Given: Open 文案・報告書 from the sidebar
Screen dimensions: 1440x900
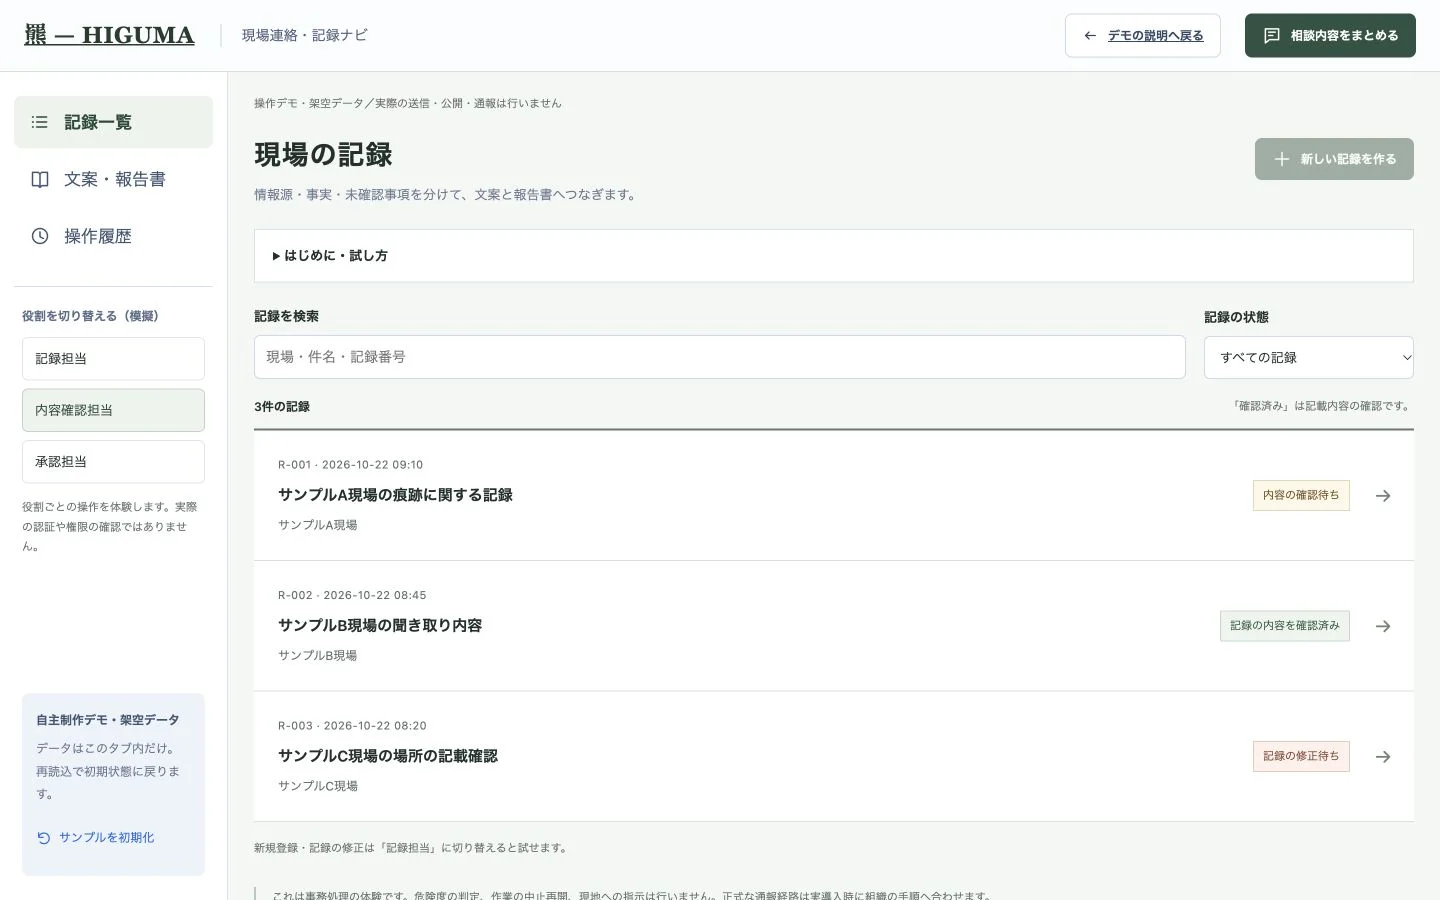Looking at the screenshot, I should tap(113, 179).
